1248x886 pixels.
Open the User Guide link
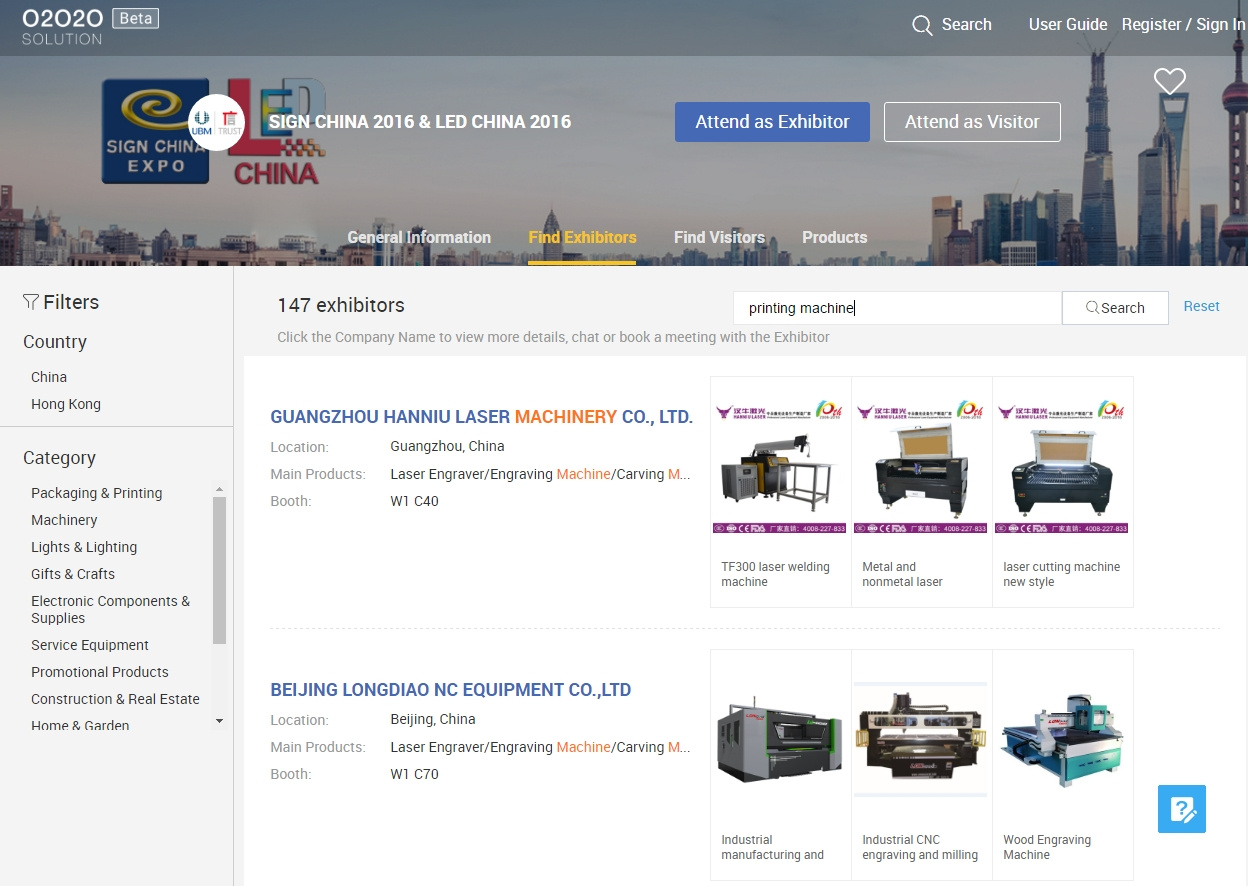pyautogui.click(x=1068, y=25)
